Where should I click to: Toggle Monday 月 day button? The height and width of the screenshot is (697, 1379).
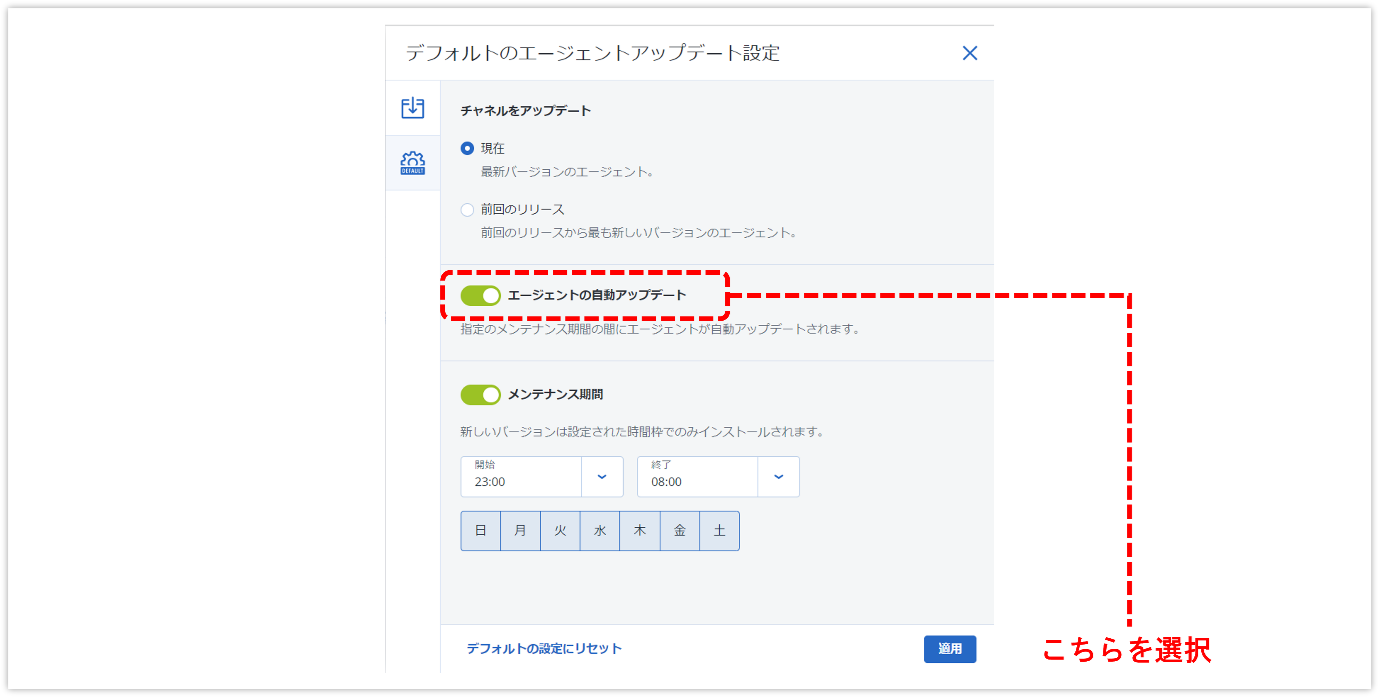(x=520, y=531)
